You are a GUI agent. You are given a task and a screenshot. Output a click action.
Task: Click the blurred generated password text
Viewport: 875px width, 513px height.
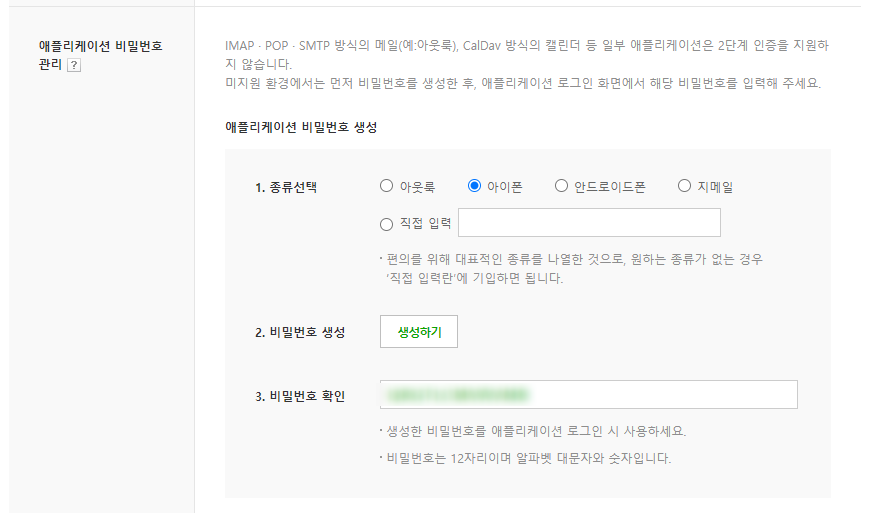458,395
